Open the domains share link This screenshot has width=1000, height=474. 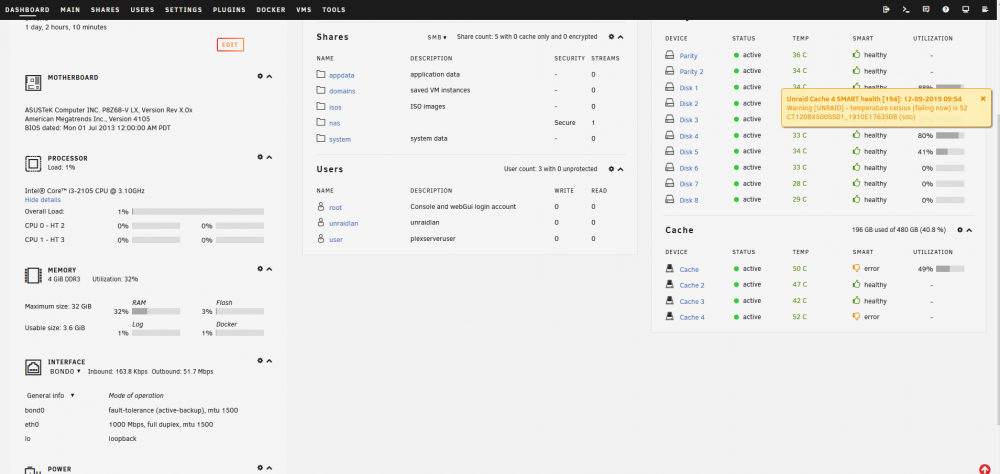tap(342, 91)
